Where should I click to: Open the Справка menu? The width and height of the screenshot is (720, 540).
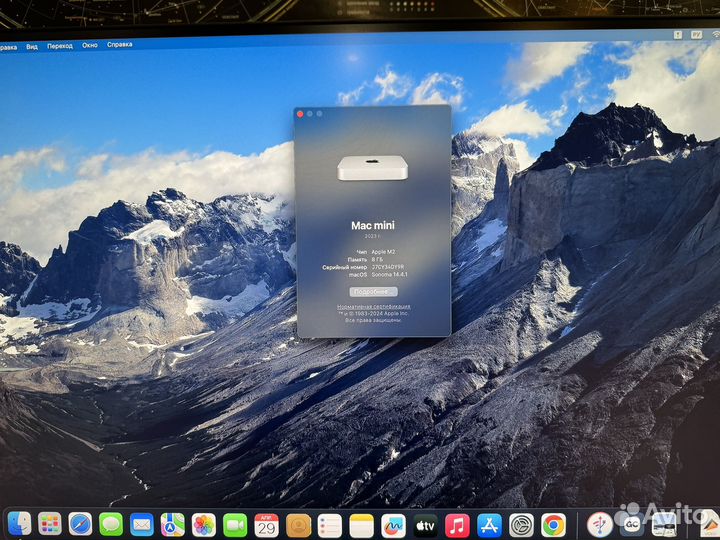coord(120,45)
